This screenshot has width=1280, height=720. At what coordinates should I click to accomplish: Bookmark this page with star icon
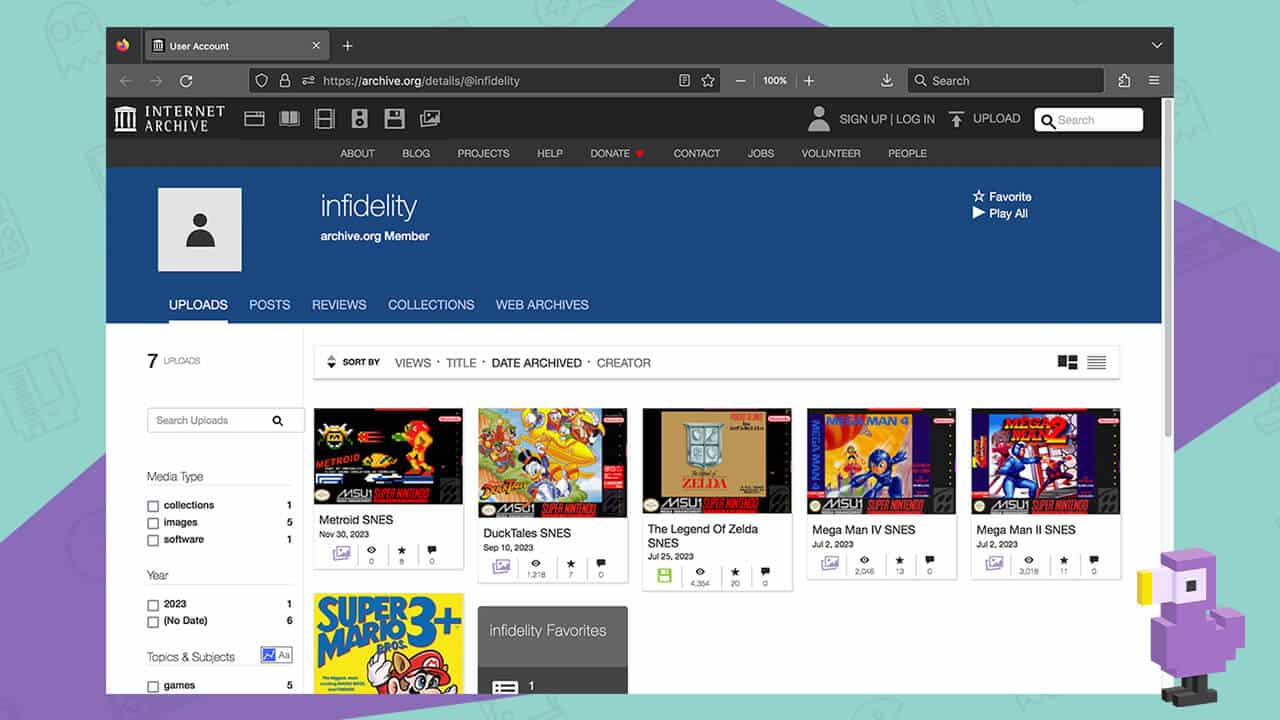(x=708, y=81)
